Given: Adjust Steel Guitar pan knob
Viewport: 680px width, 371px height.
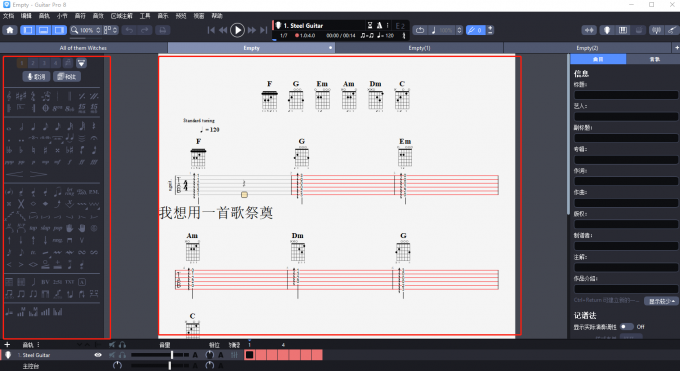Looking at the screenshot, I should point(209,355).
